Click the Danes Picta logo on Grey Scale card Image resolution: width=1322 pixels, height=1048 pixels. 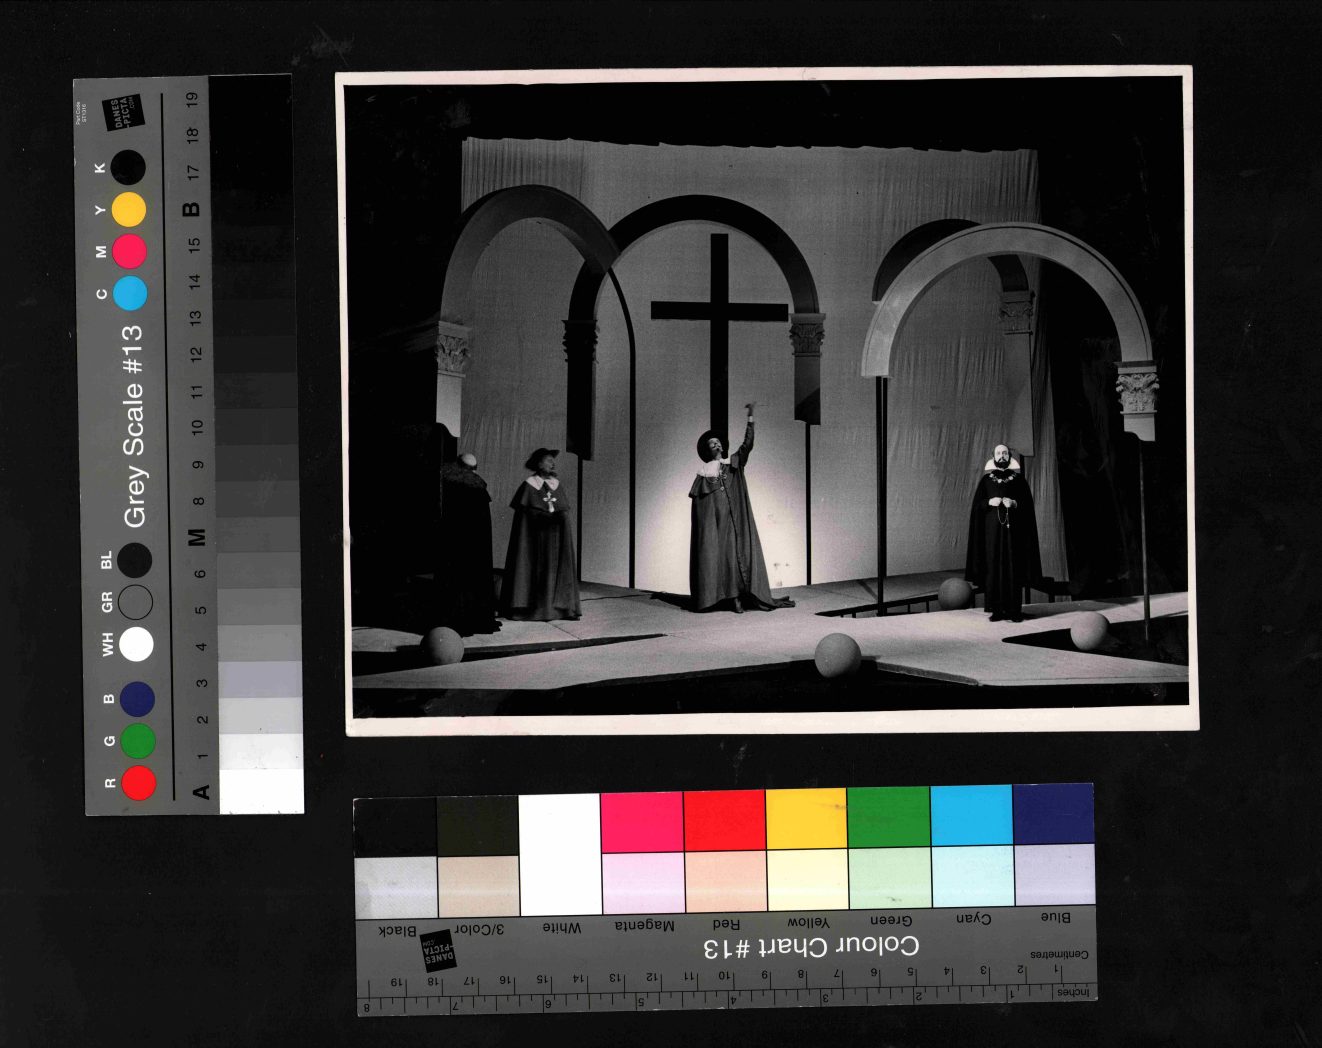pyautogui.click(x=123, y=113)
